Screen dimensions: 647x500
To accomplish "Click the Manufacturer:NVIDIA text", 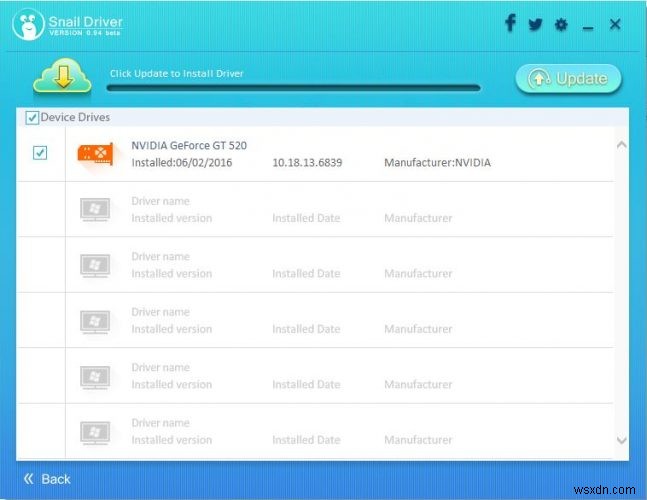I will coord(437,163).
